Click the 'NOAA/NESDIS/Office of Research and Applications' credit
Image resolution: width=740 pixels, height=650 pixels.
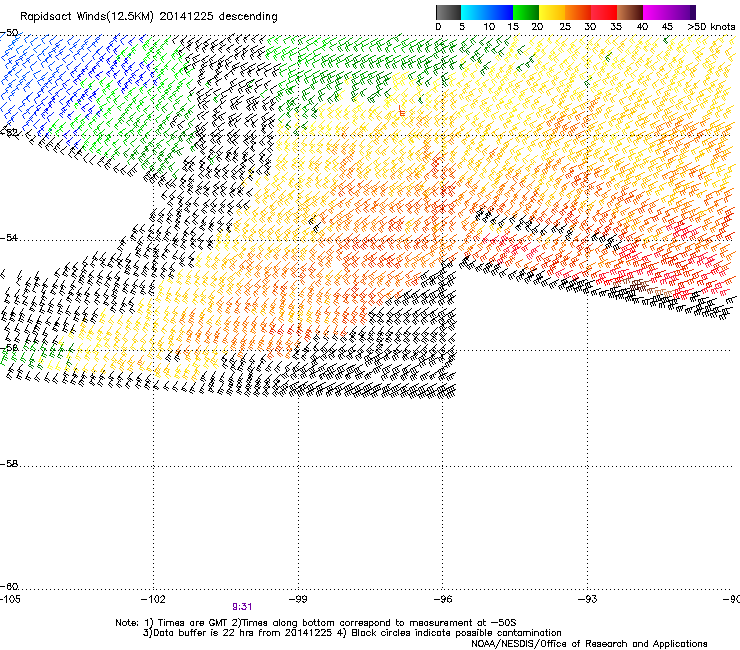[589, 644]
